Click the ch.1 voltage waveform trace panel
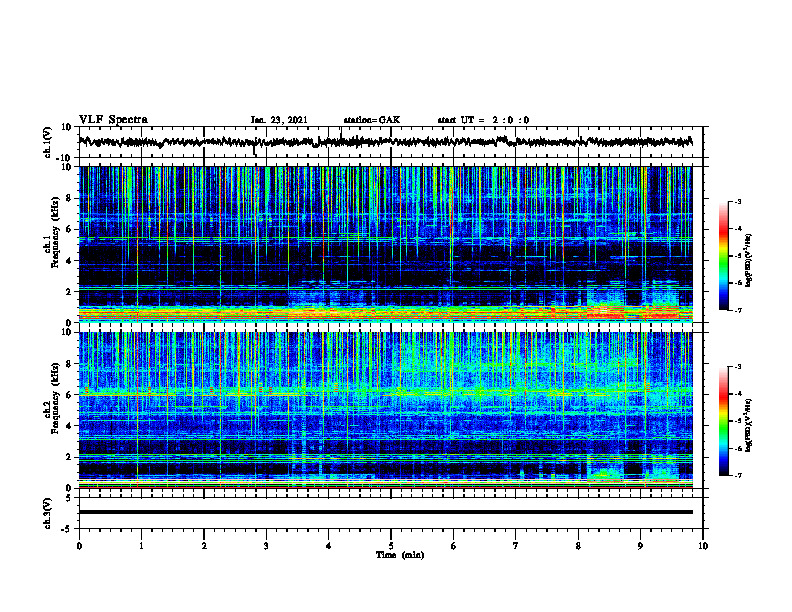 391,142
